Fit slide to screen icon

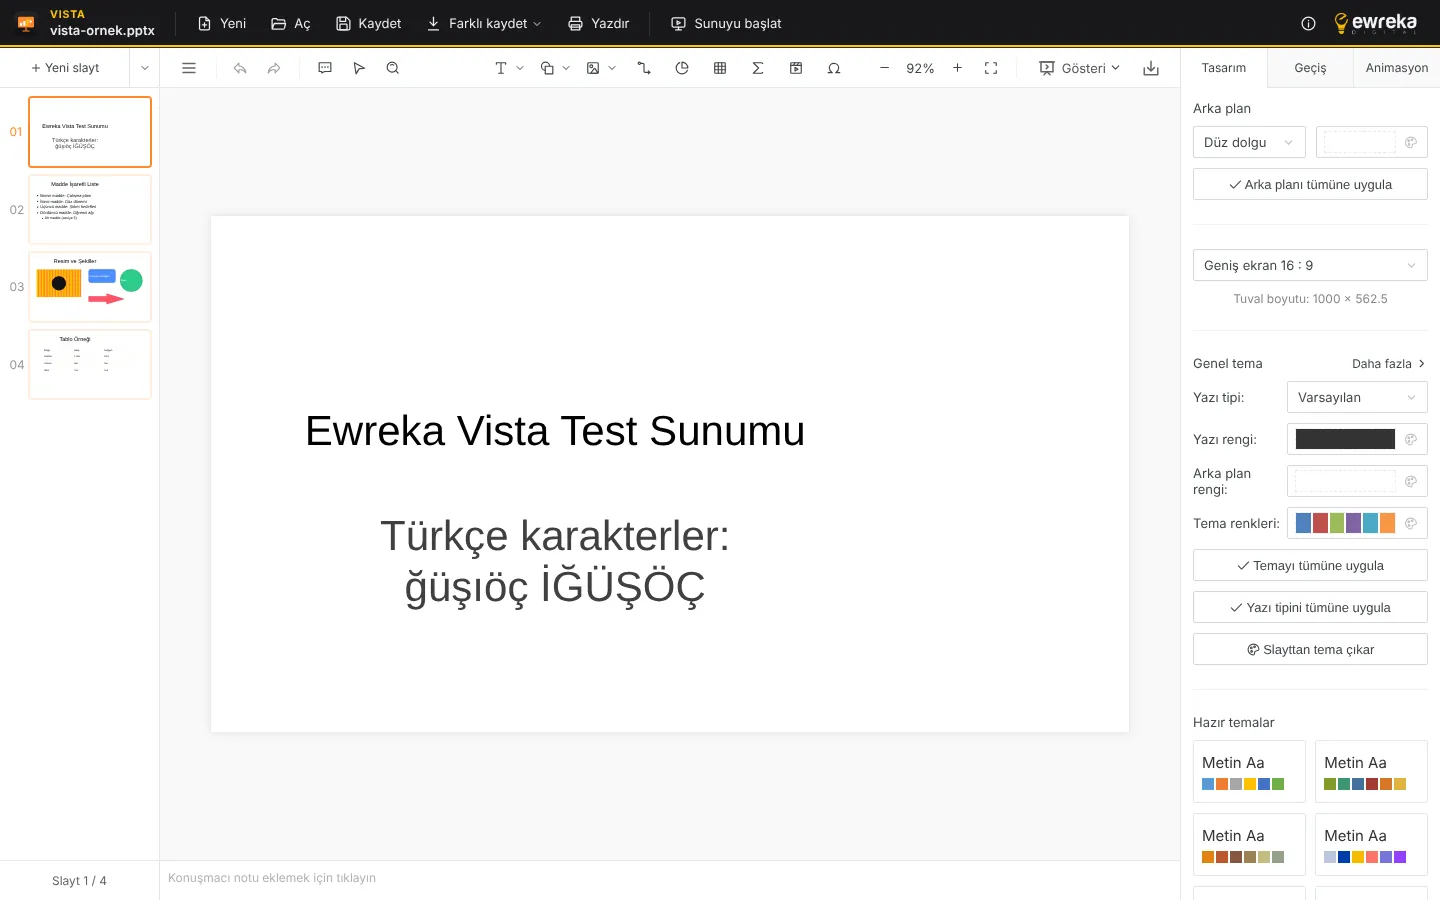point(991,68)
